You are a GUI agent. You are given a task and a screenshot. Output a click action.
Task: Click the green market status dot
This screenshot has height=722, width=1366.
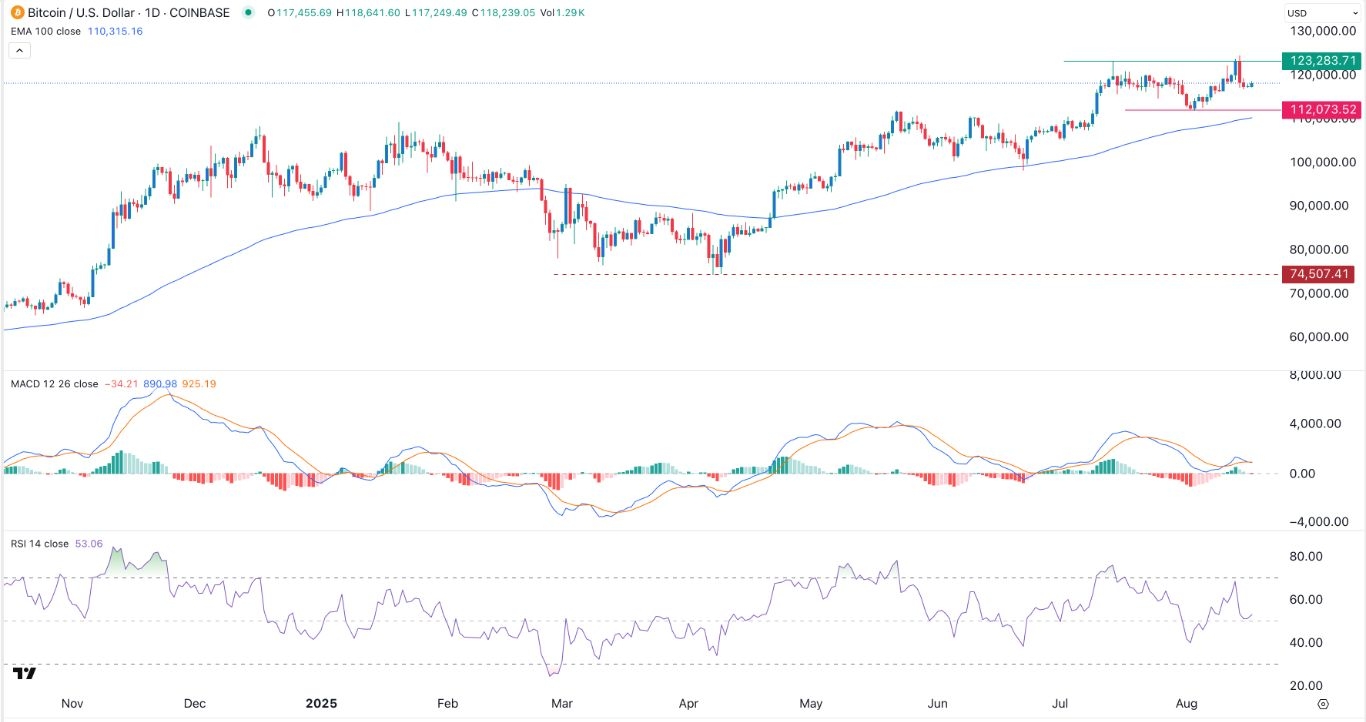tap(246, 13)
